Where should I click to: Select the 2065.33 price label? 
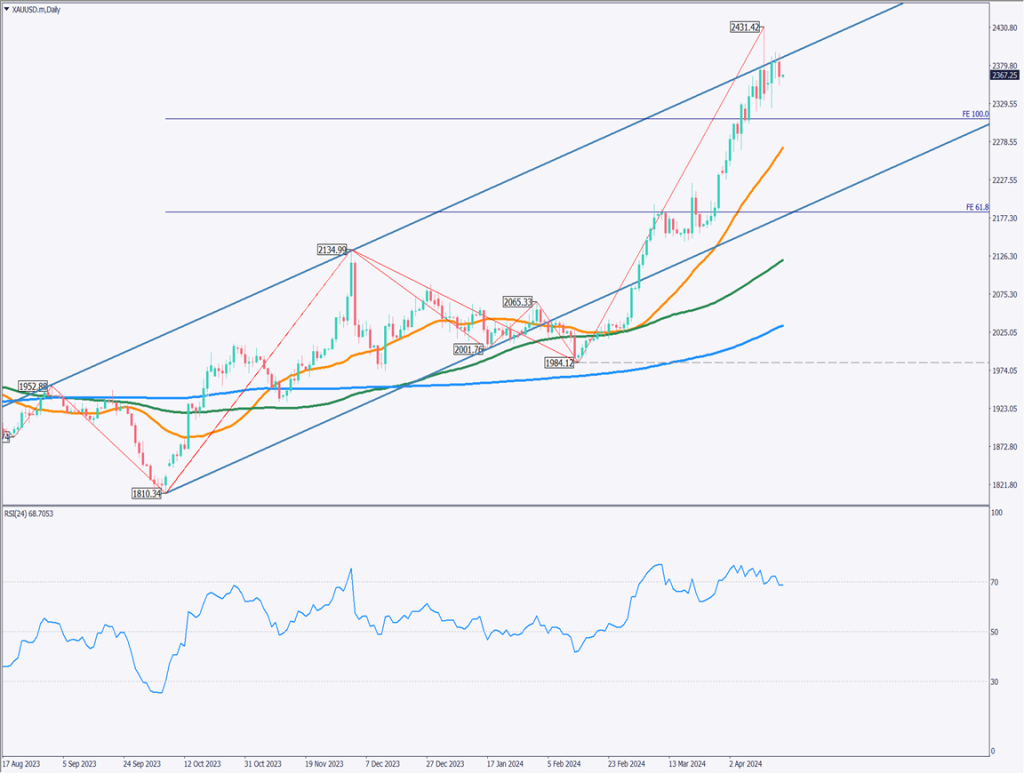click(518, 302)
